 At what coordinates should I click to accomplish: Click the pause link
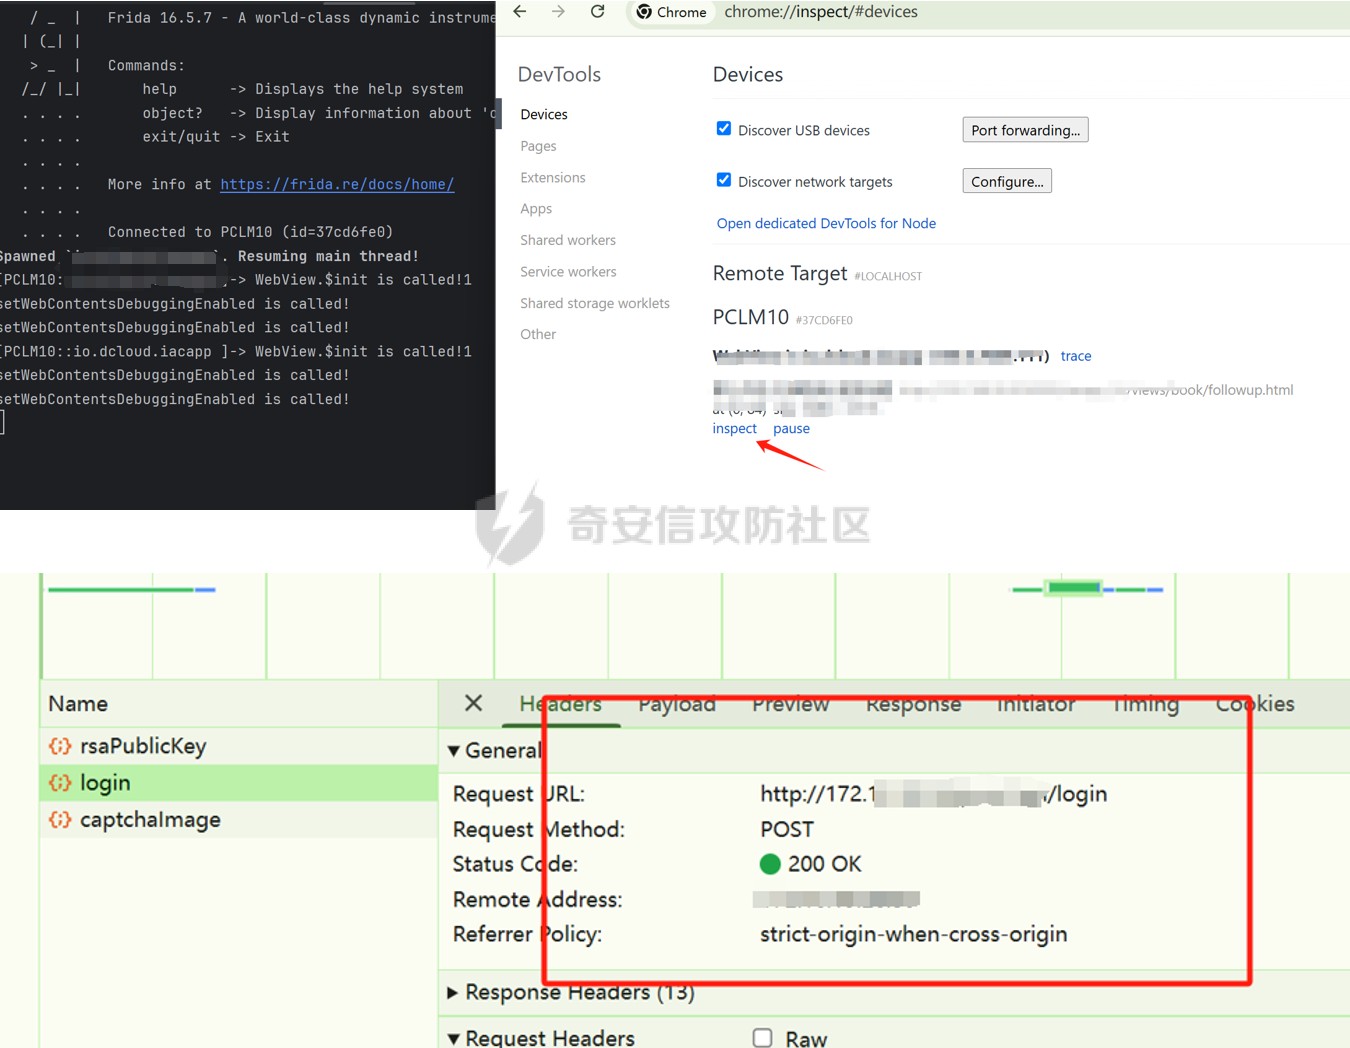(x=791, y=428)
